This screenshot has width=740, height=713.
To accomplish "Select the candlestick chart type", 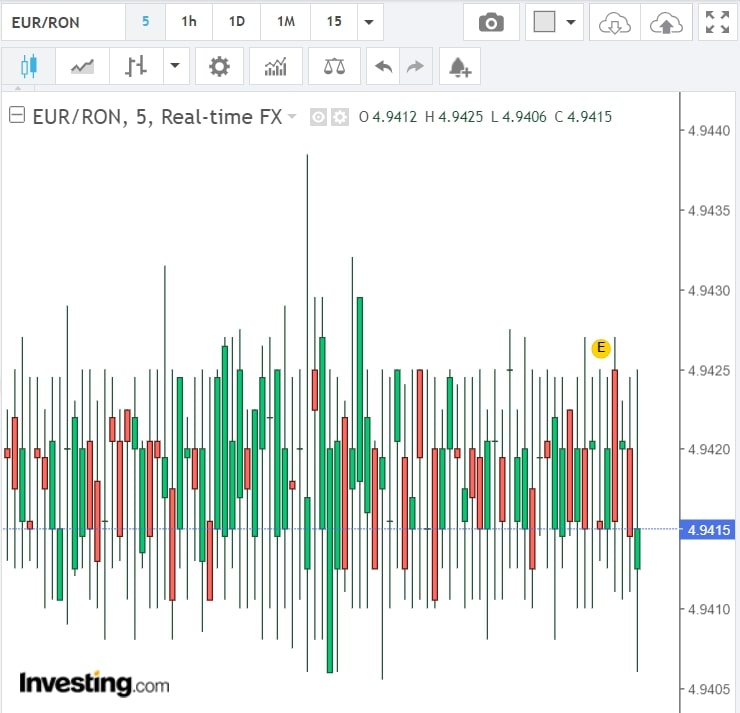I will tap(28, 67).
